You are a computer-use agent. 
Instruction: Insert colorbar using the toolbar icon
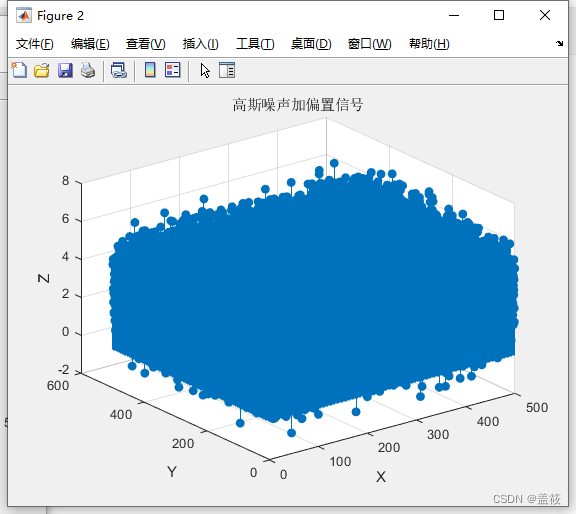(150, 70)
